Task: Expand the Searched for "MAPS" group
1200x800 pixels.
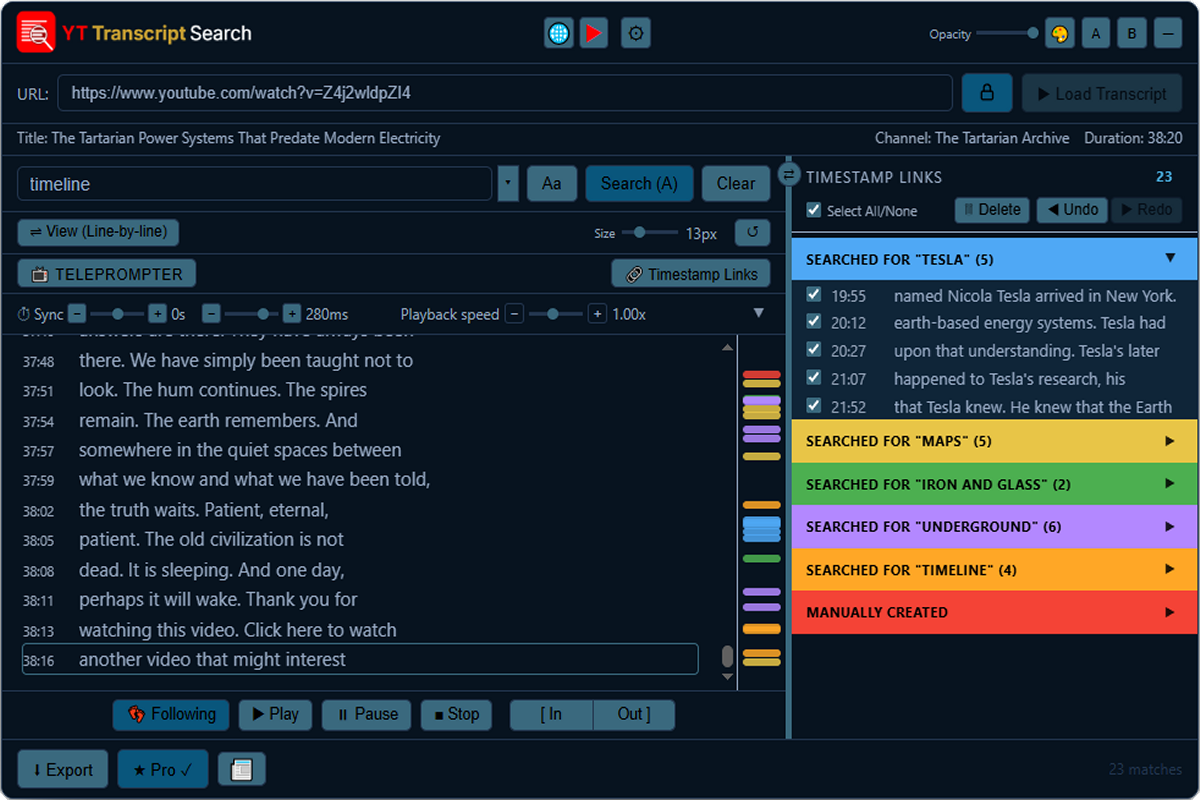Action: tap(994, 441)
